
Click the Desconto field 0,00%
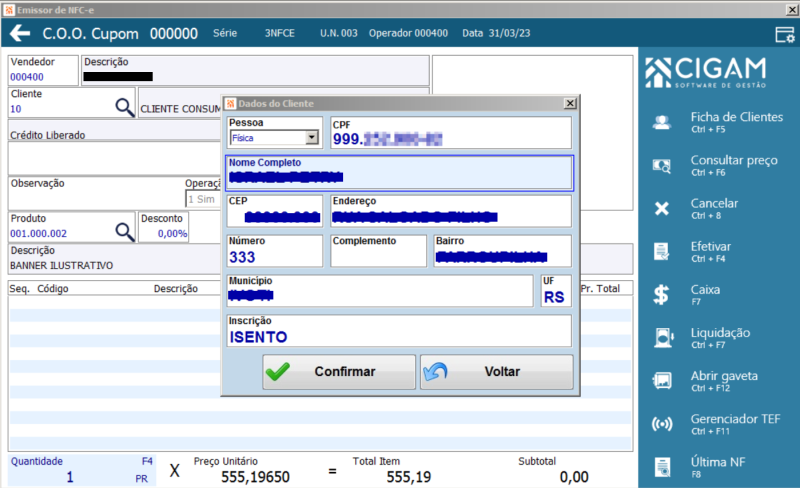click(164, 227)
